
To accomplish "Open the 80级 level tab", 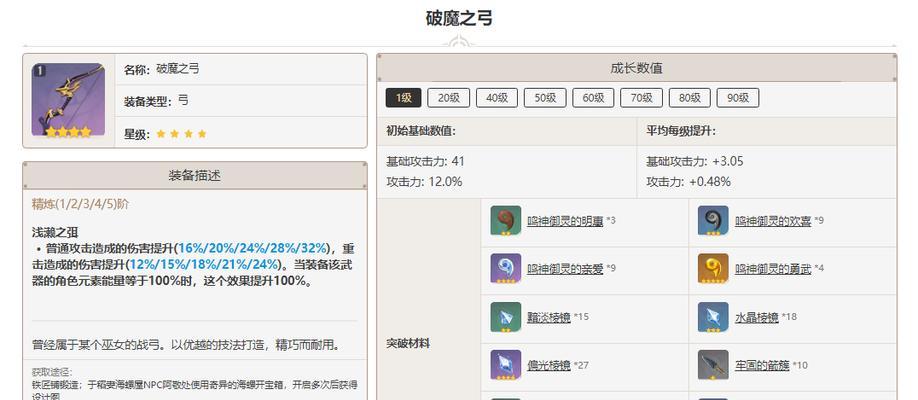I will pos(690,98).
